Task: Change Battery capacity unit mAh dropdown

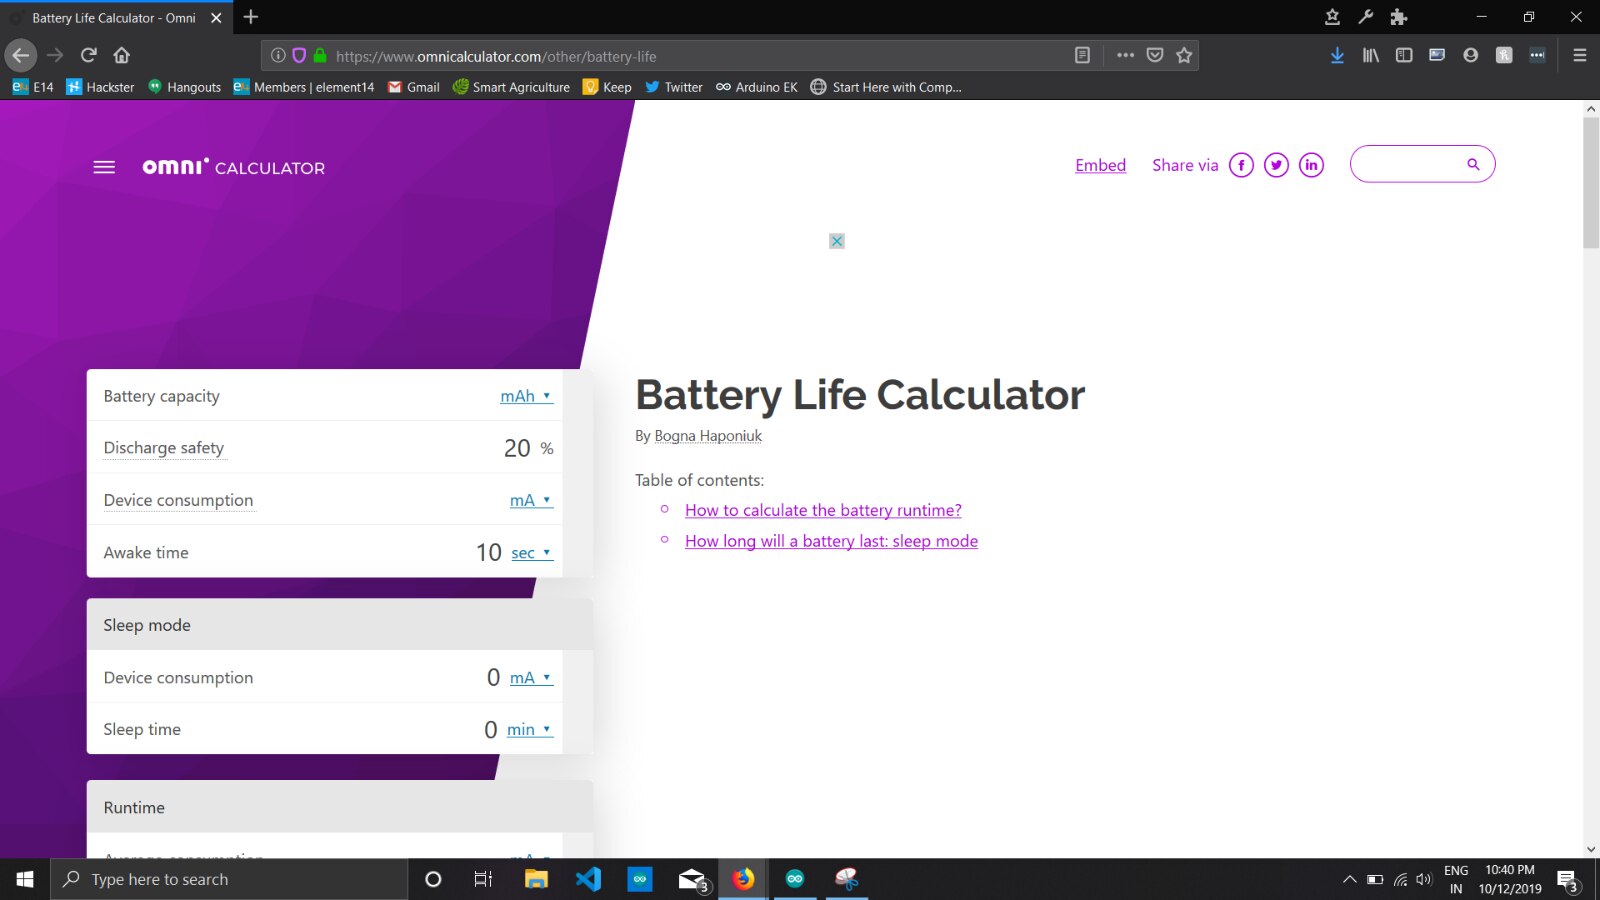Action: tap(526, 396)
